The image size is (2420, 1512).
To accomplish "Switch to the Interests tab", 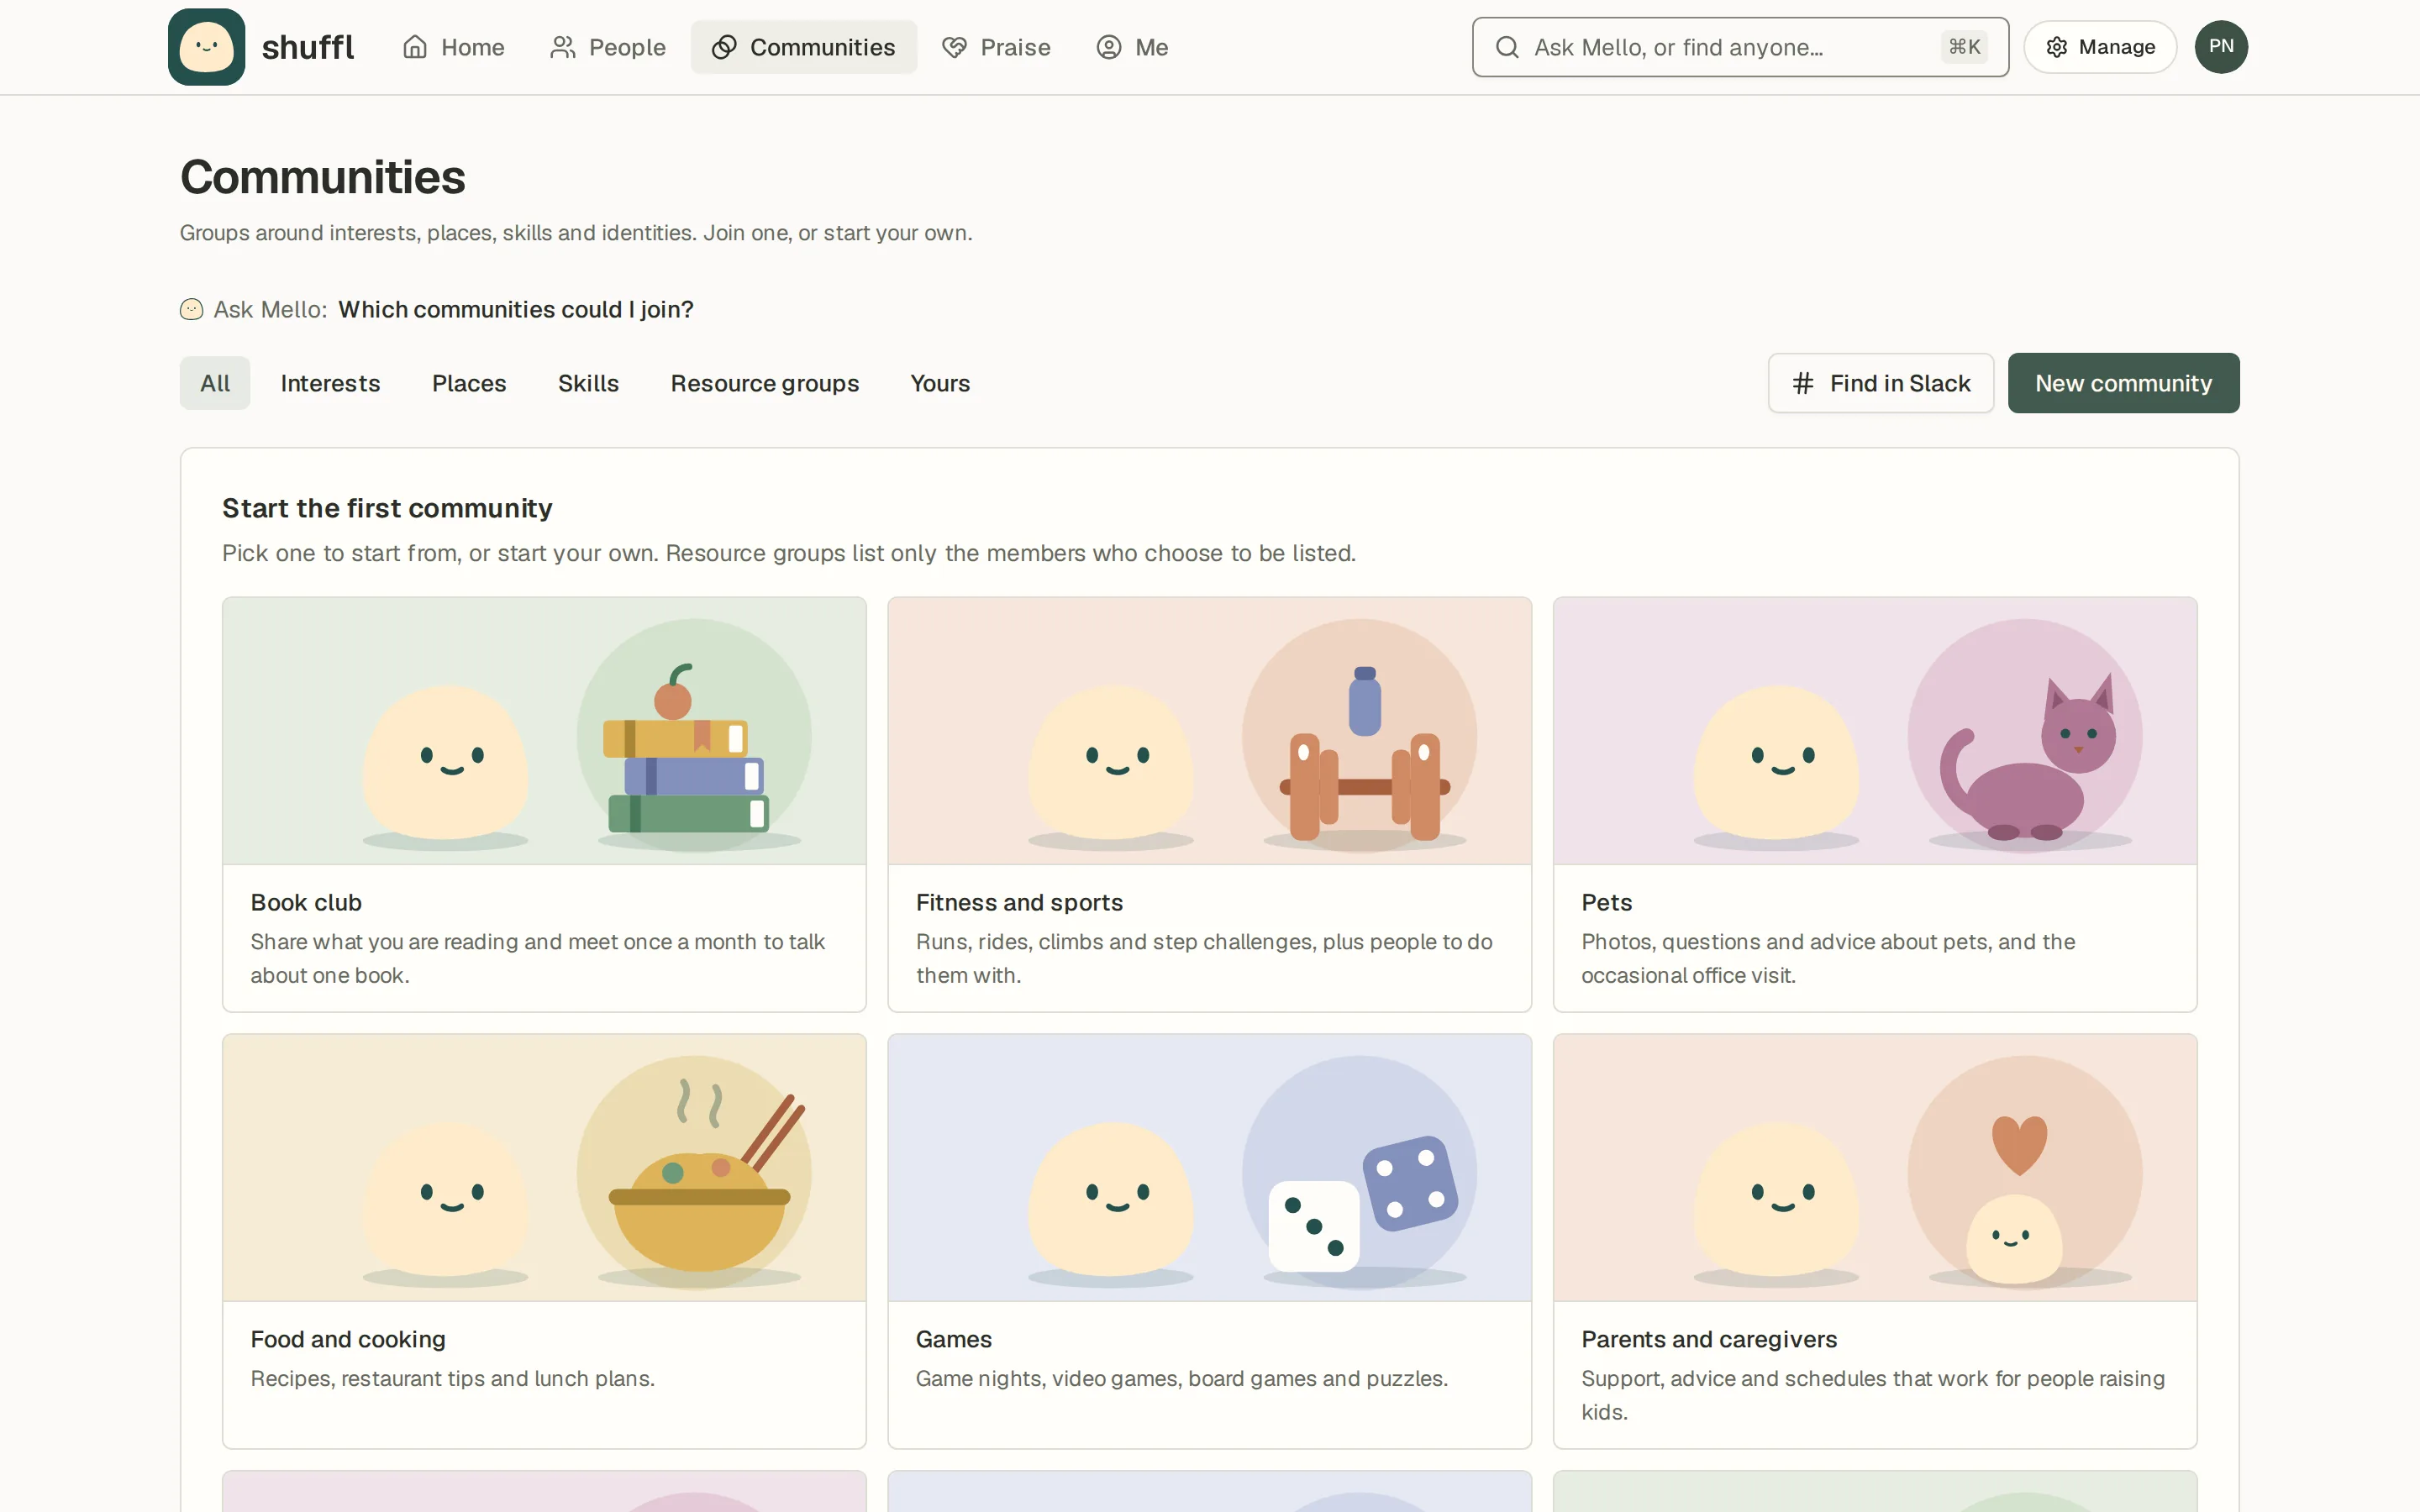I will 330,383.
